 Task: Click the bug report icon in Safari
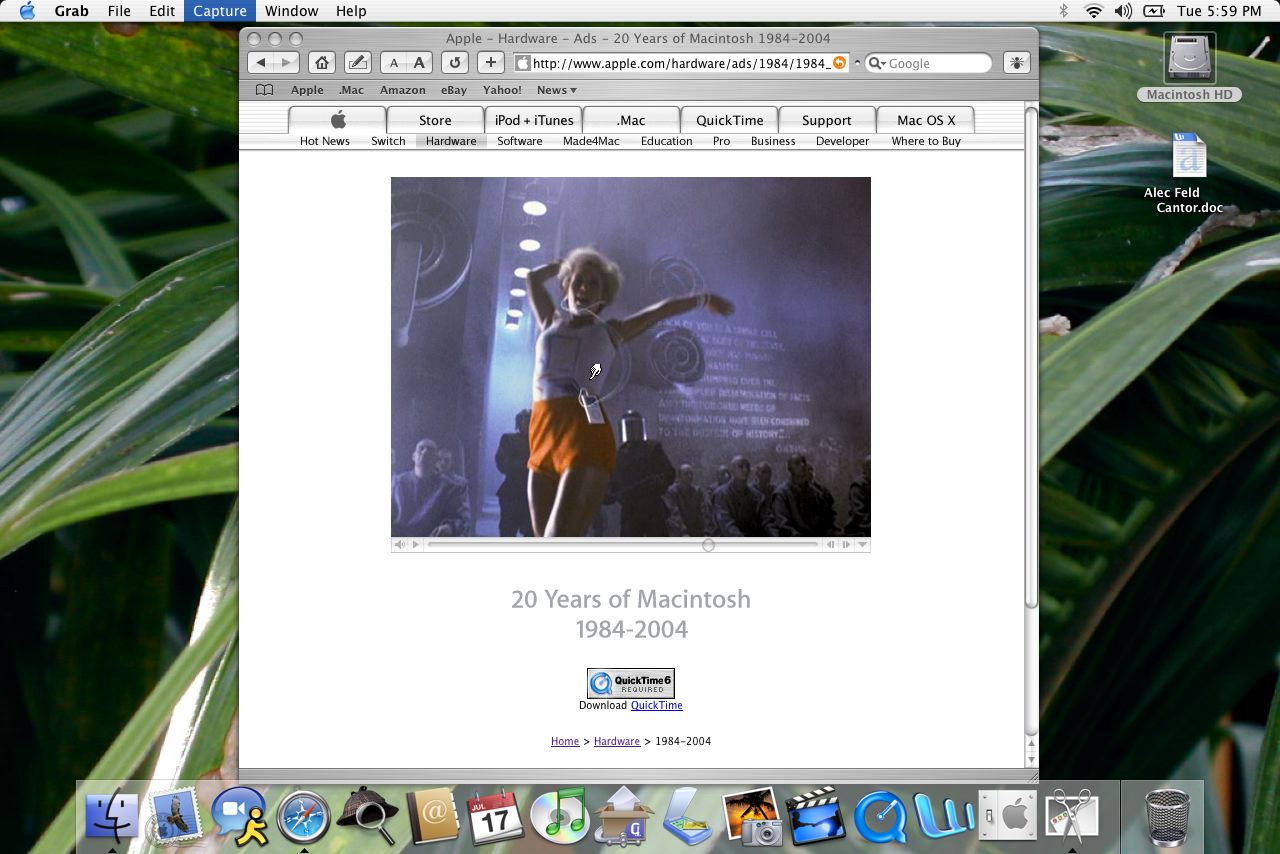tap(1016, 63)
